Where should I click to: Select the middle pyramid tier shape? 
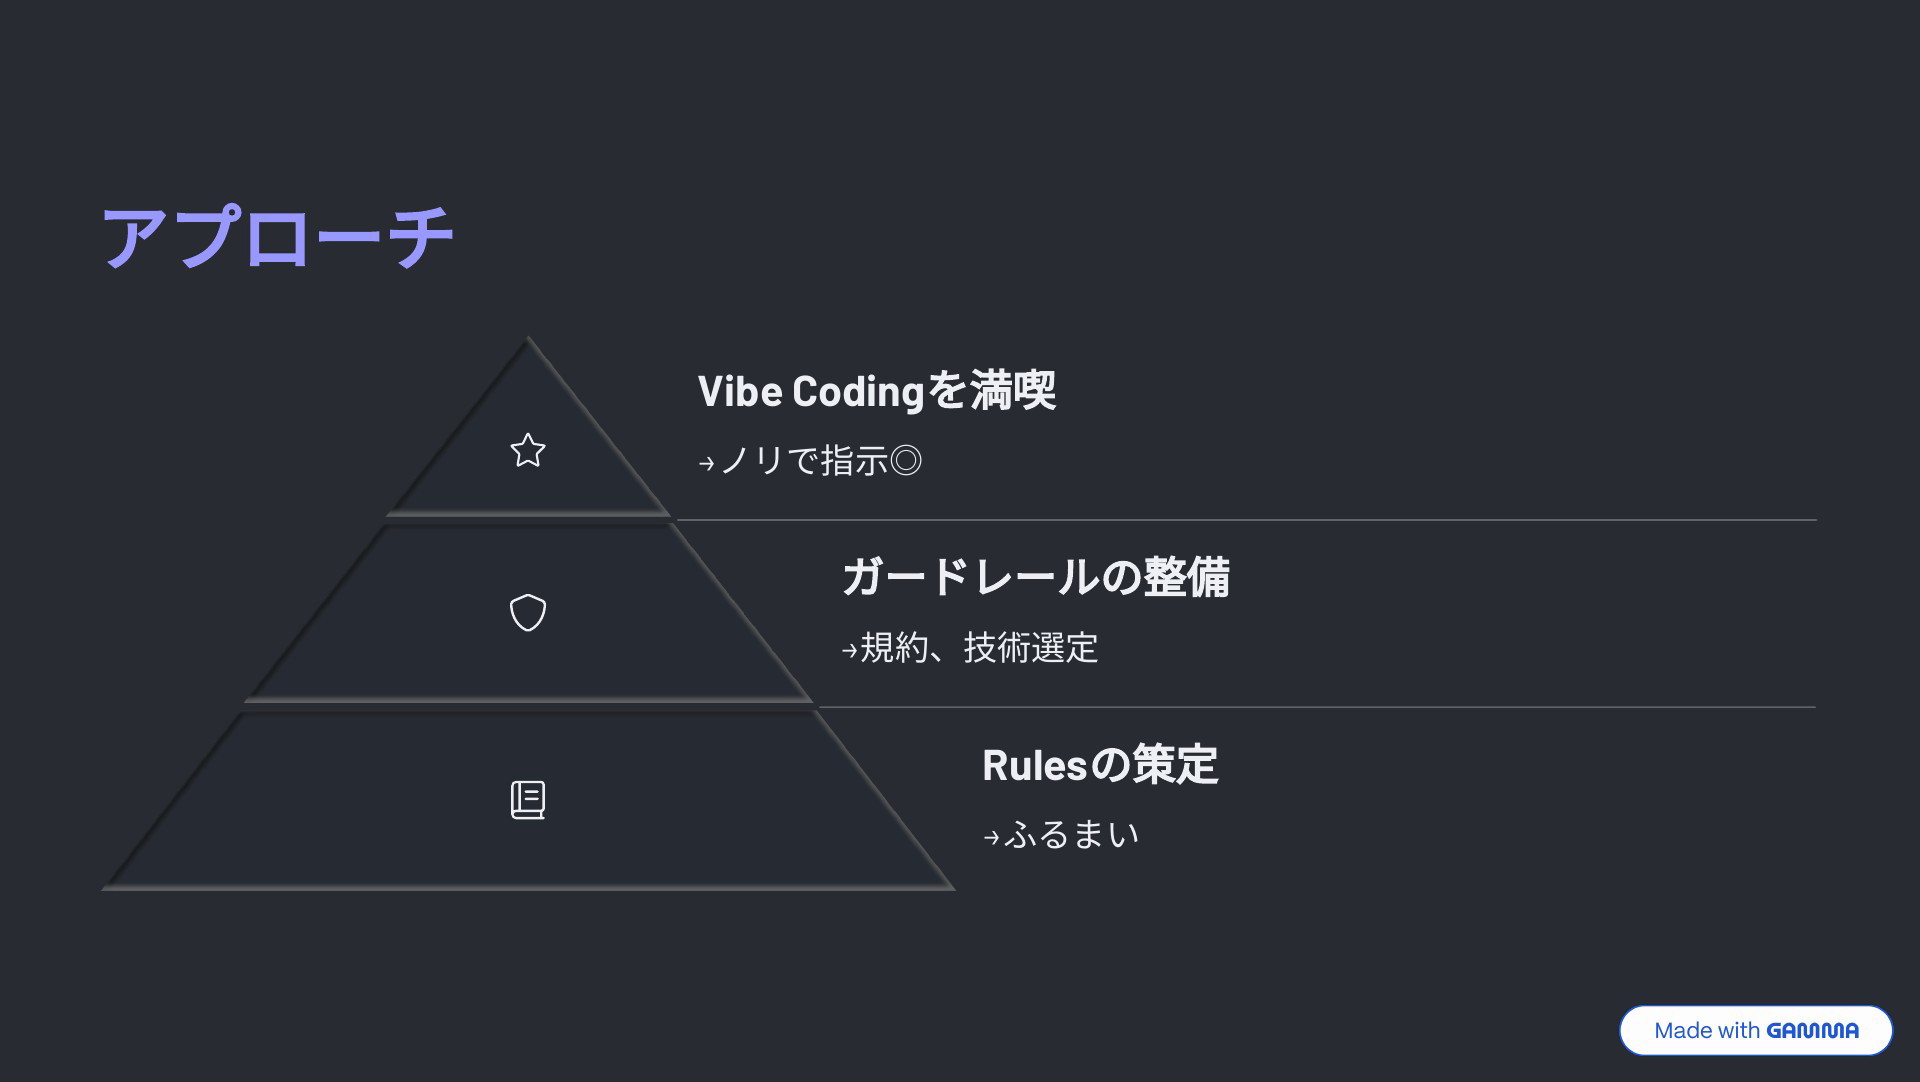coord(528,613)
